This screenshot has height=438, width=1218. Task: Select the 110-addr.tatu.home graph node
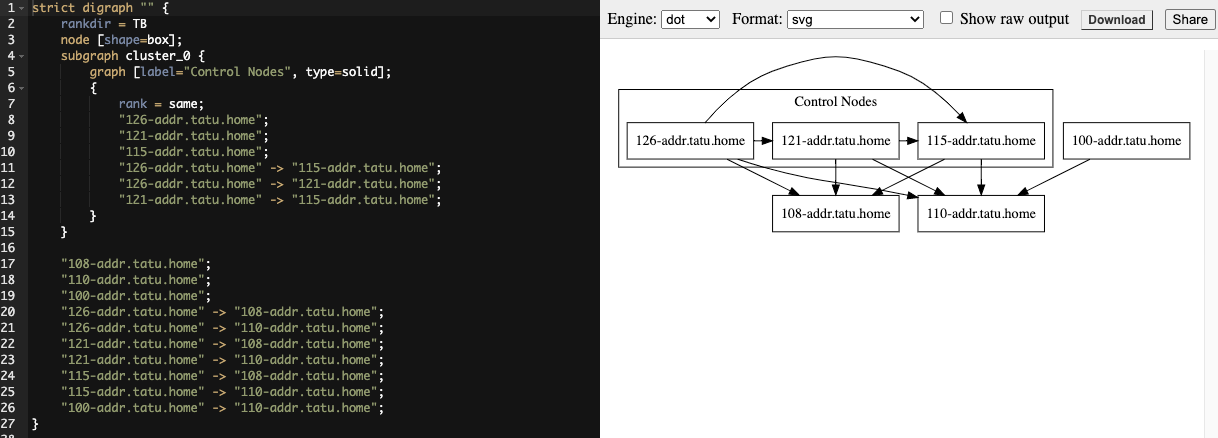point(981,214)
